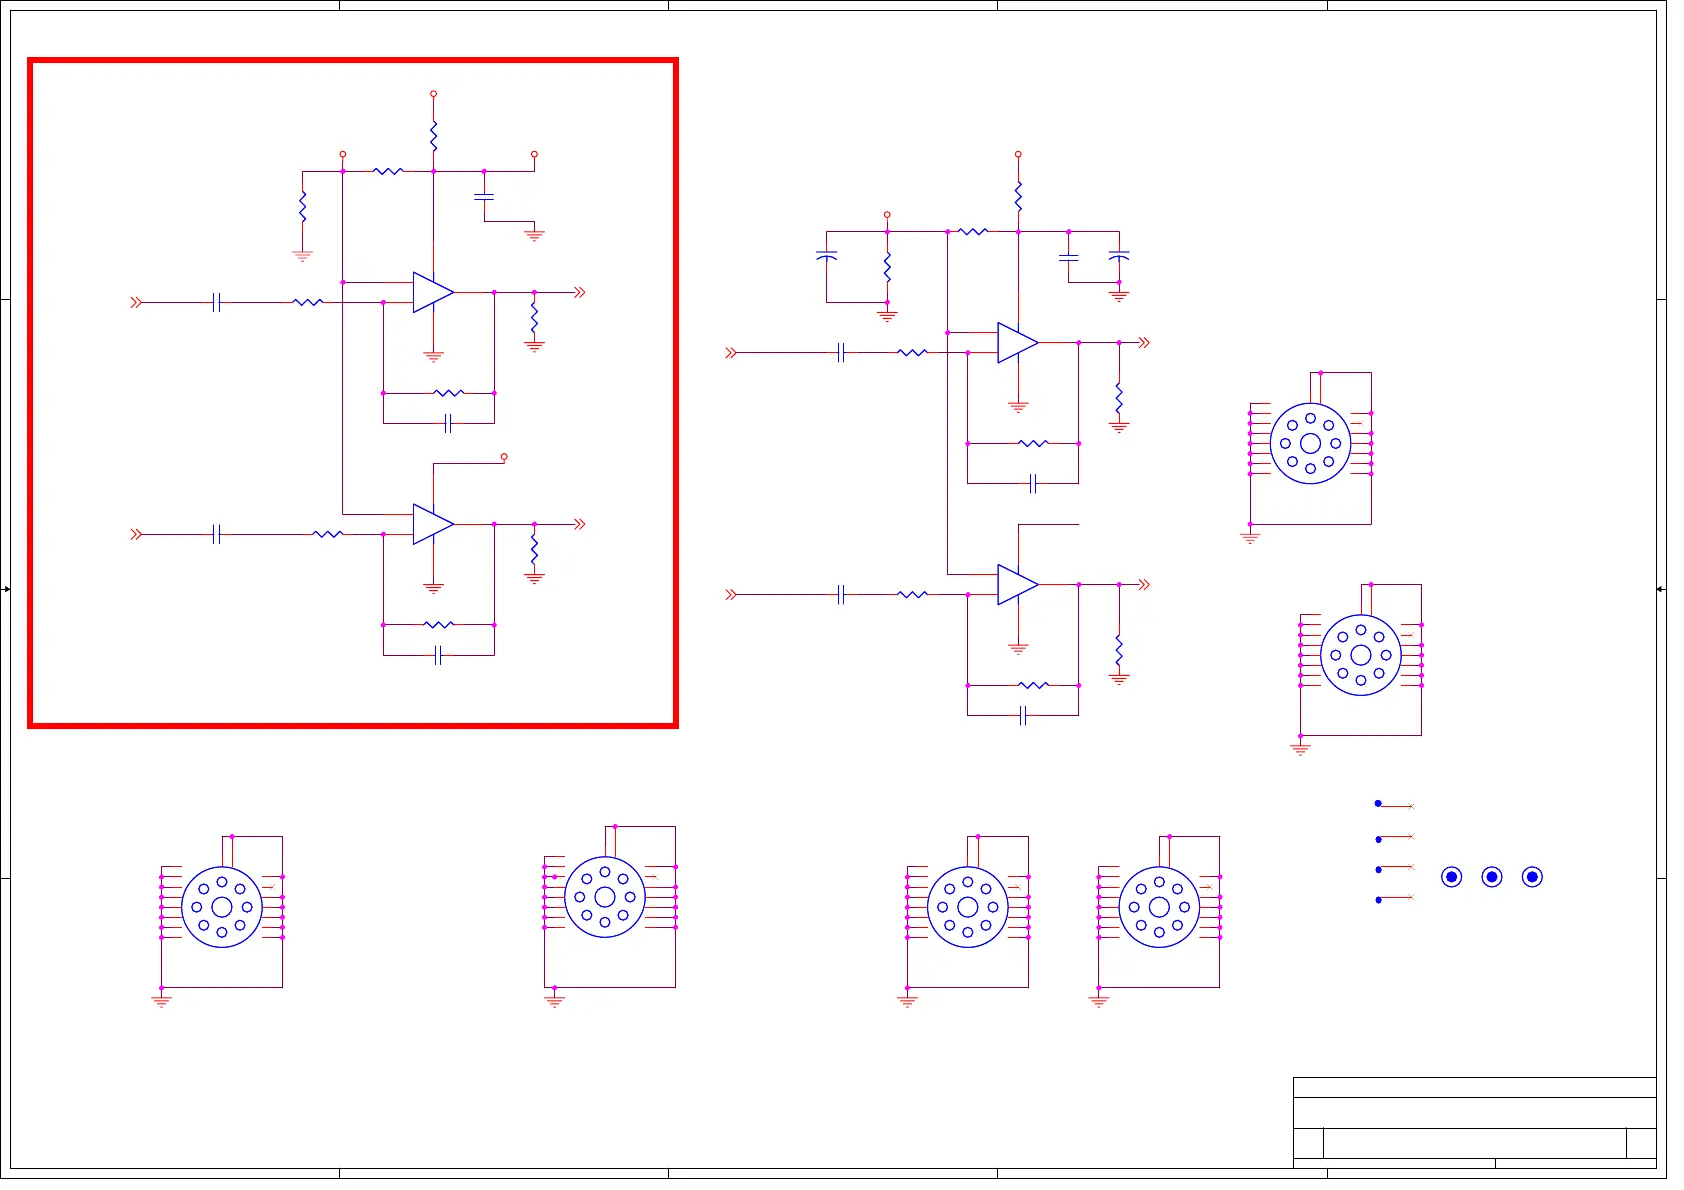Select the upper input coupling capacitor, right circuit
The image size is (1684, 1190).
click(841, 353)
